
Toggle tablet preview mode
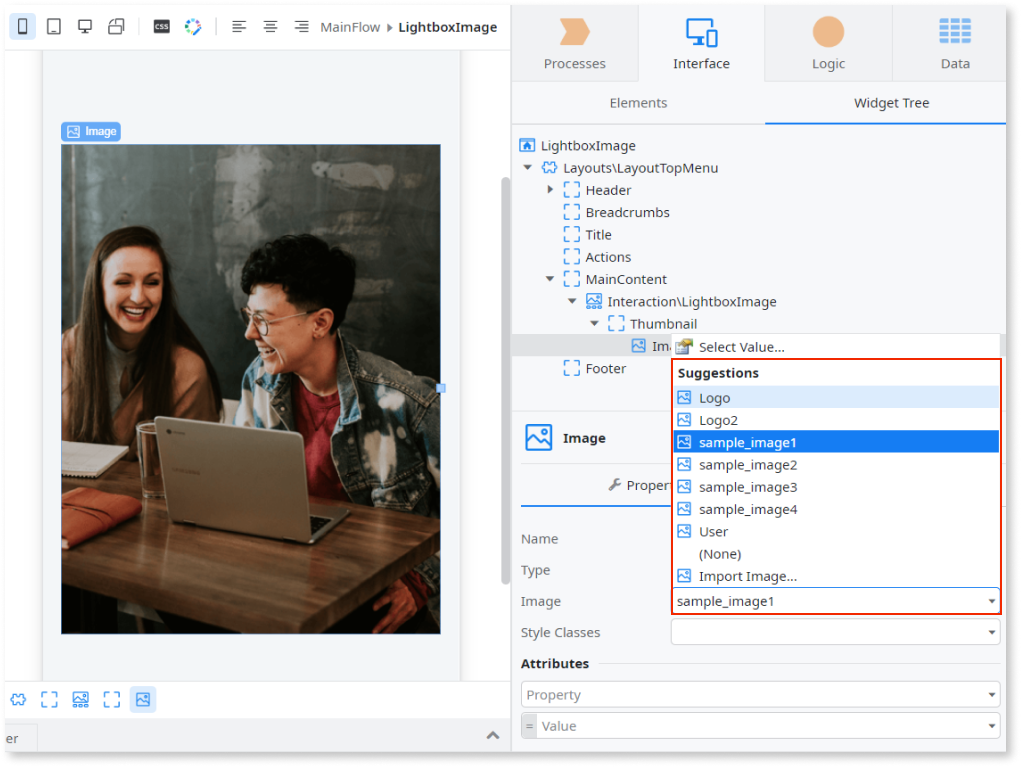53,27
